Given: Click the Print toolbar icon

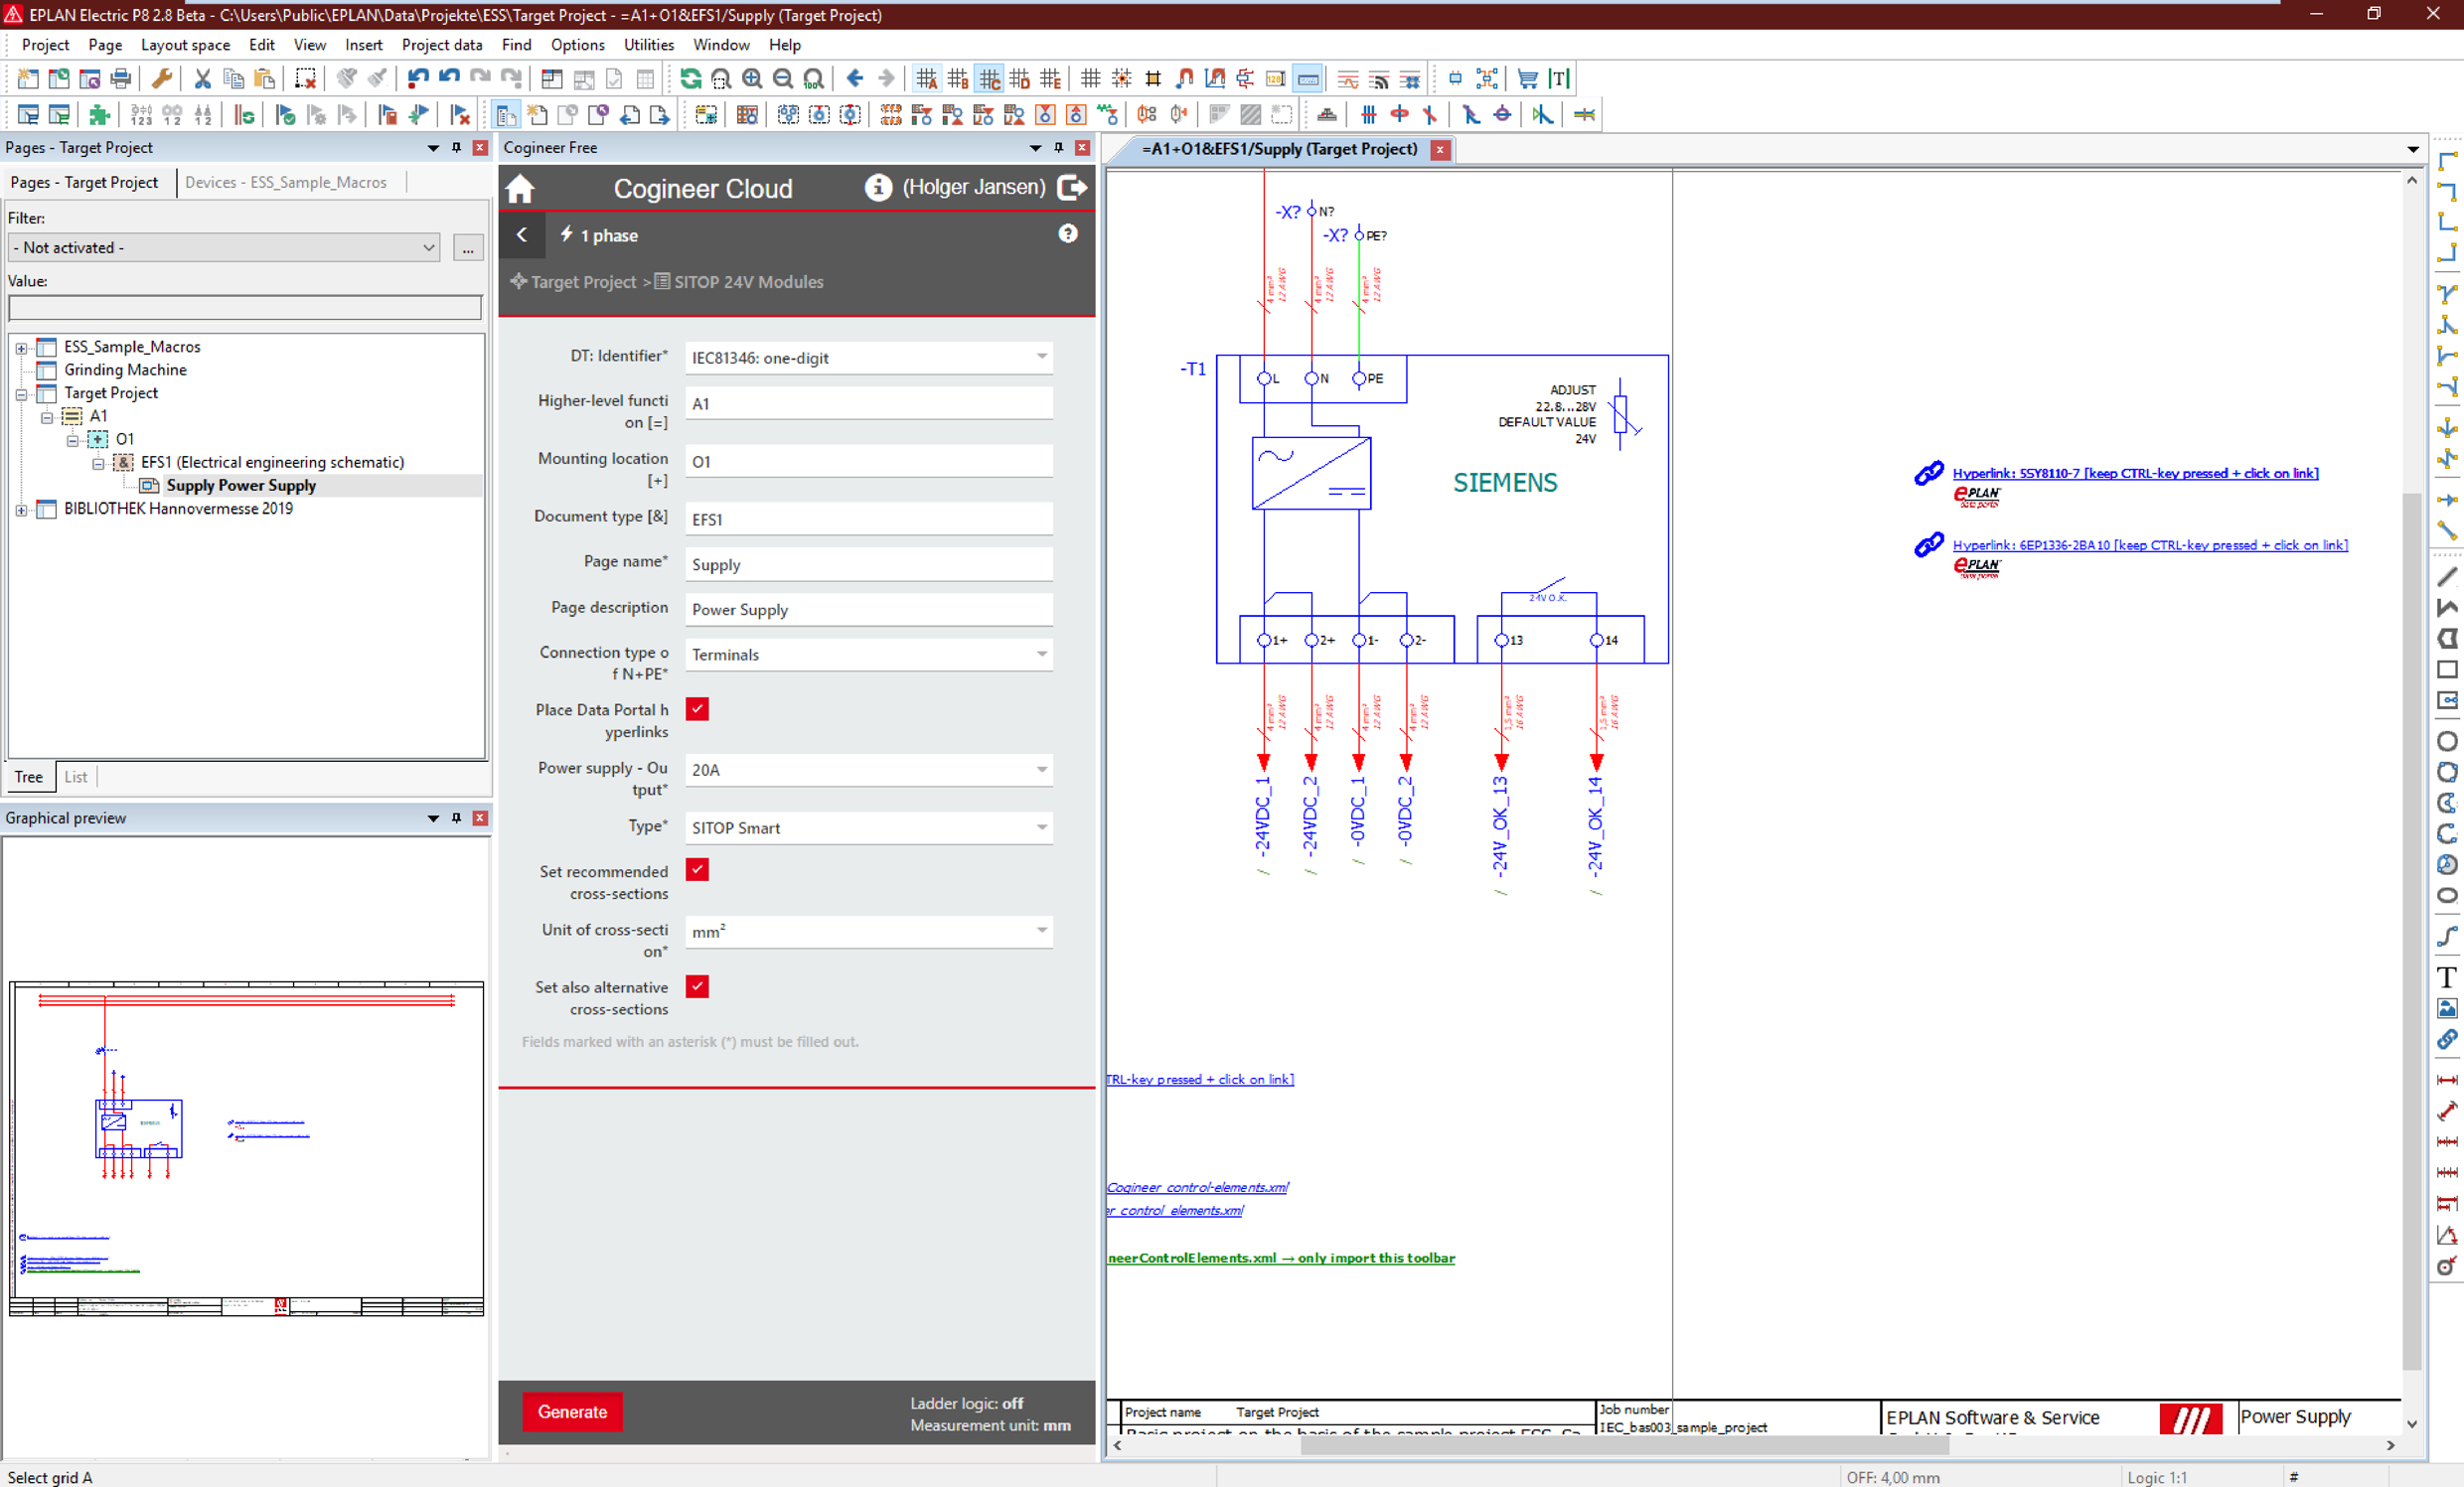Looking at the screenshot, I should (121, 78).
